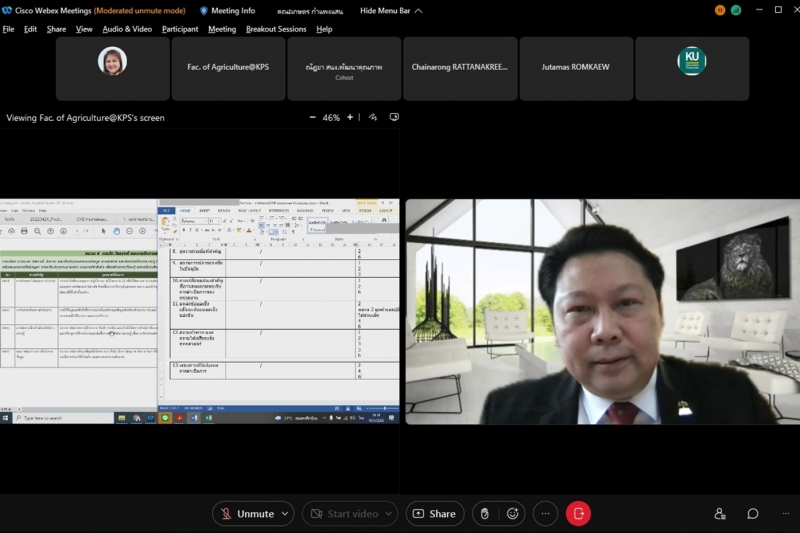Open the Audio & Video menu
The height and width of the screenshot is (533, 800).
(127, 29)
